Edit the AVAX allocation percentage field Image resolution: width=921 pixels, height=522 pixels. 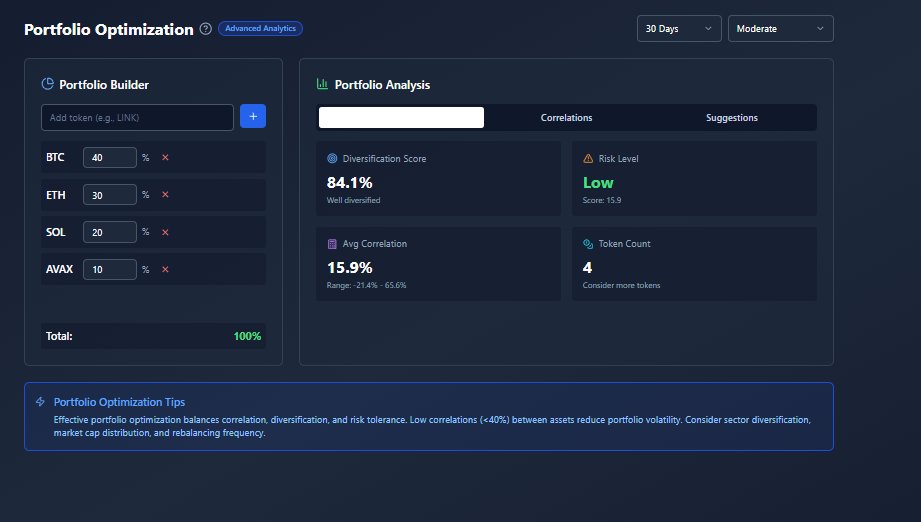110,270
